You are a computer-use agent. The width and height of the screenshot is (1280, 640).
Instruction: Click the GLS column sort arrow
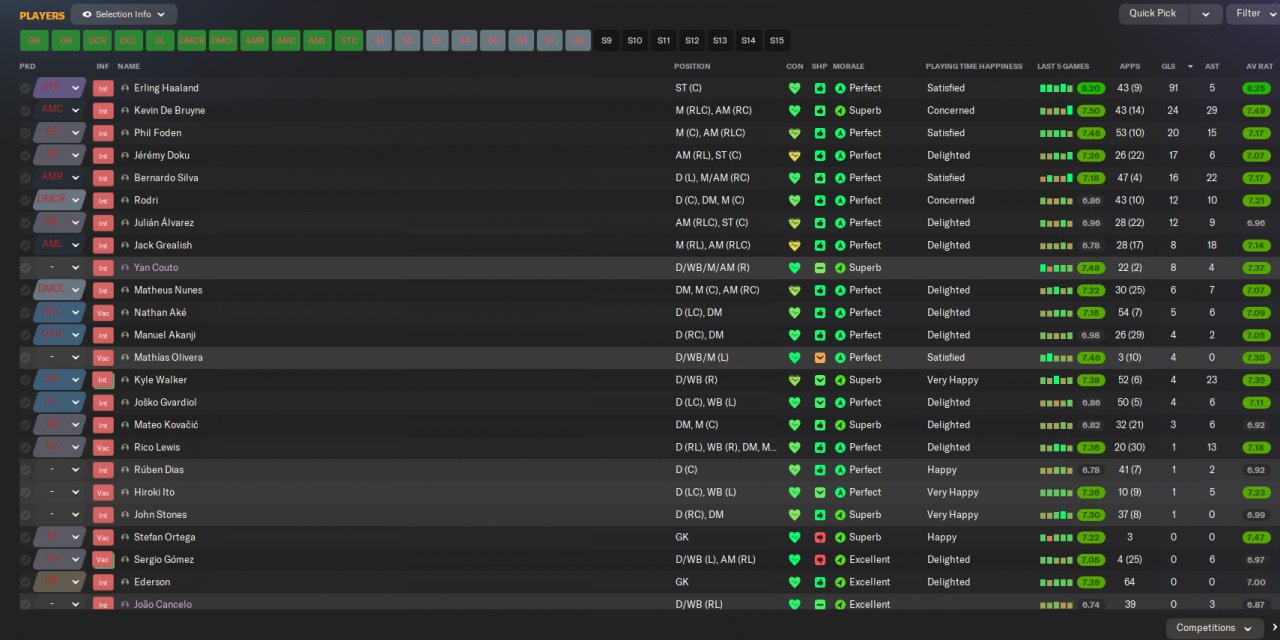1190,67
